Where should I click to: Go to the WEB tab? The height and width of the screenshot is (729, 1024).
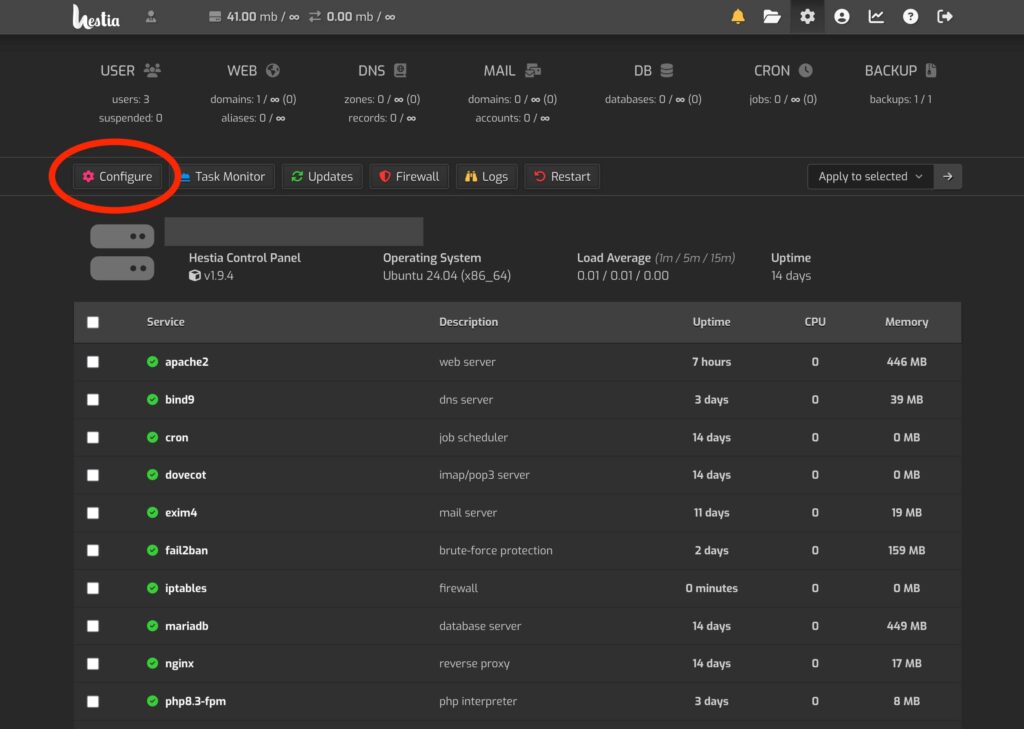253,71
